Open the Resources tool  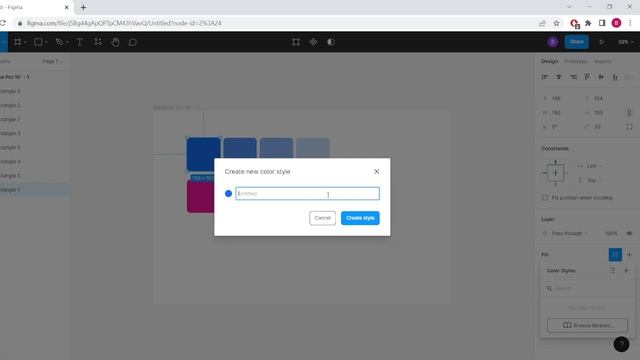(x=98, y=42)
